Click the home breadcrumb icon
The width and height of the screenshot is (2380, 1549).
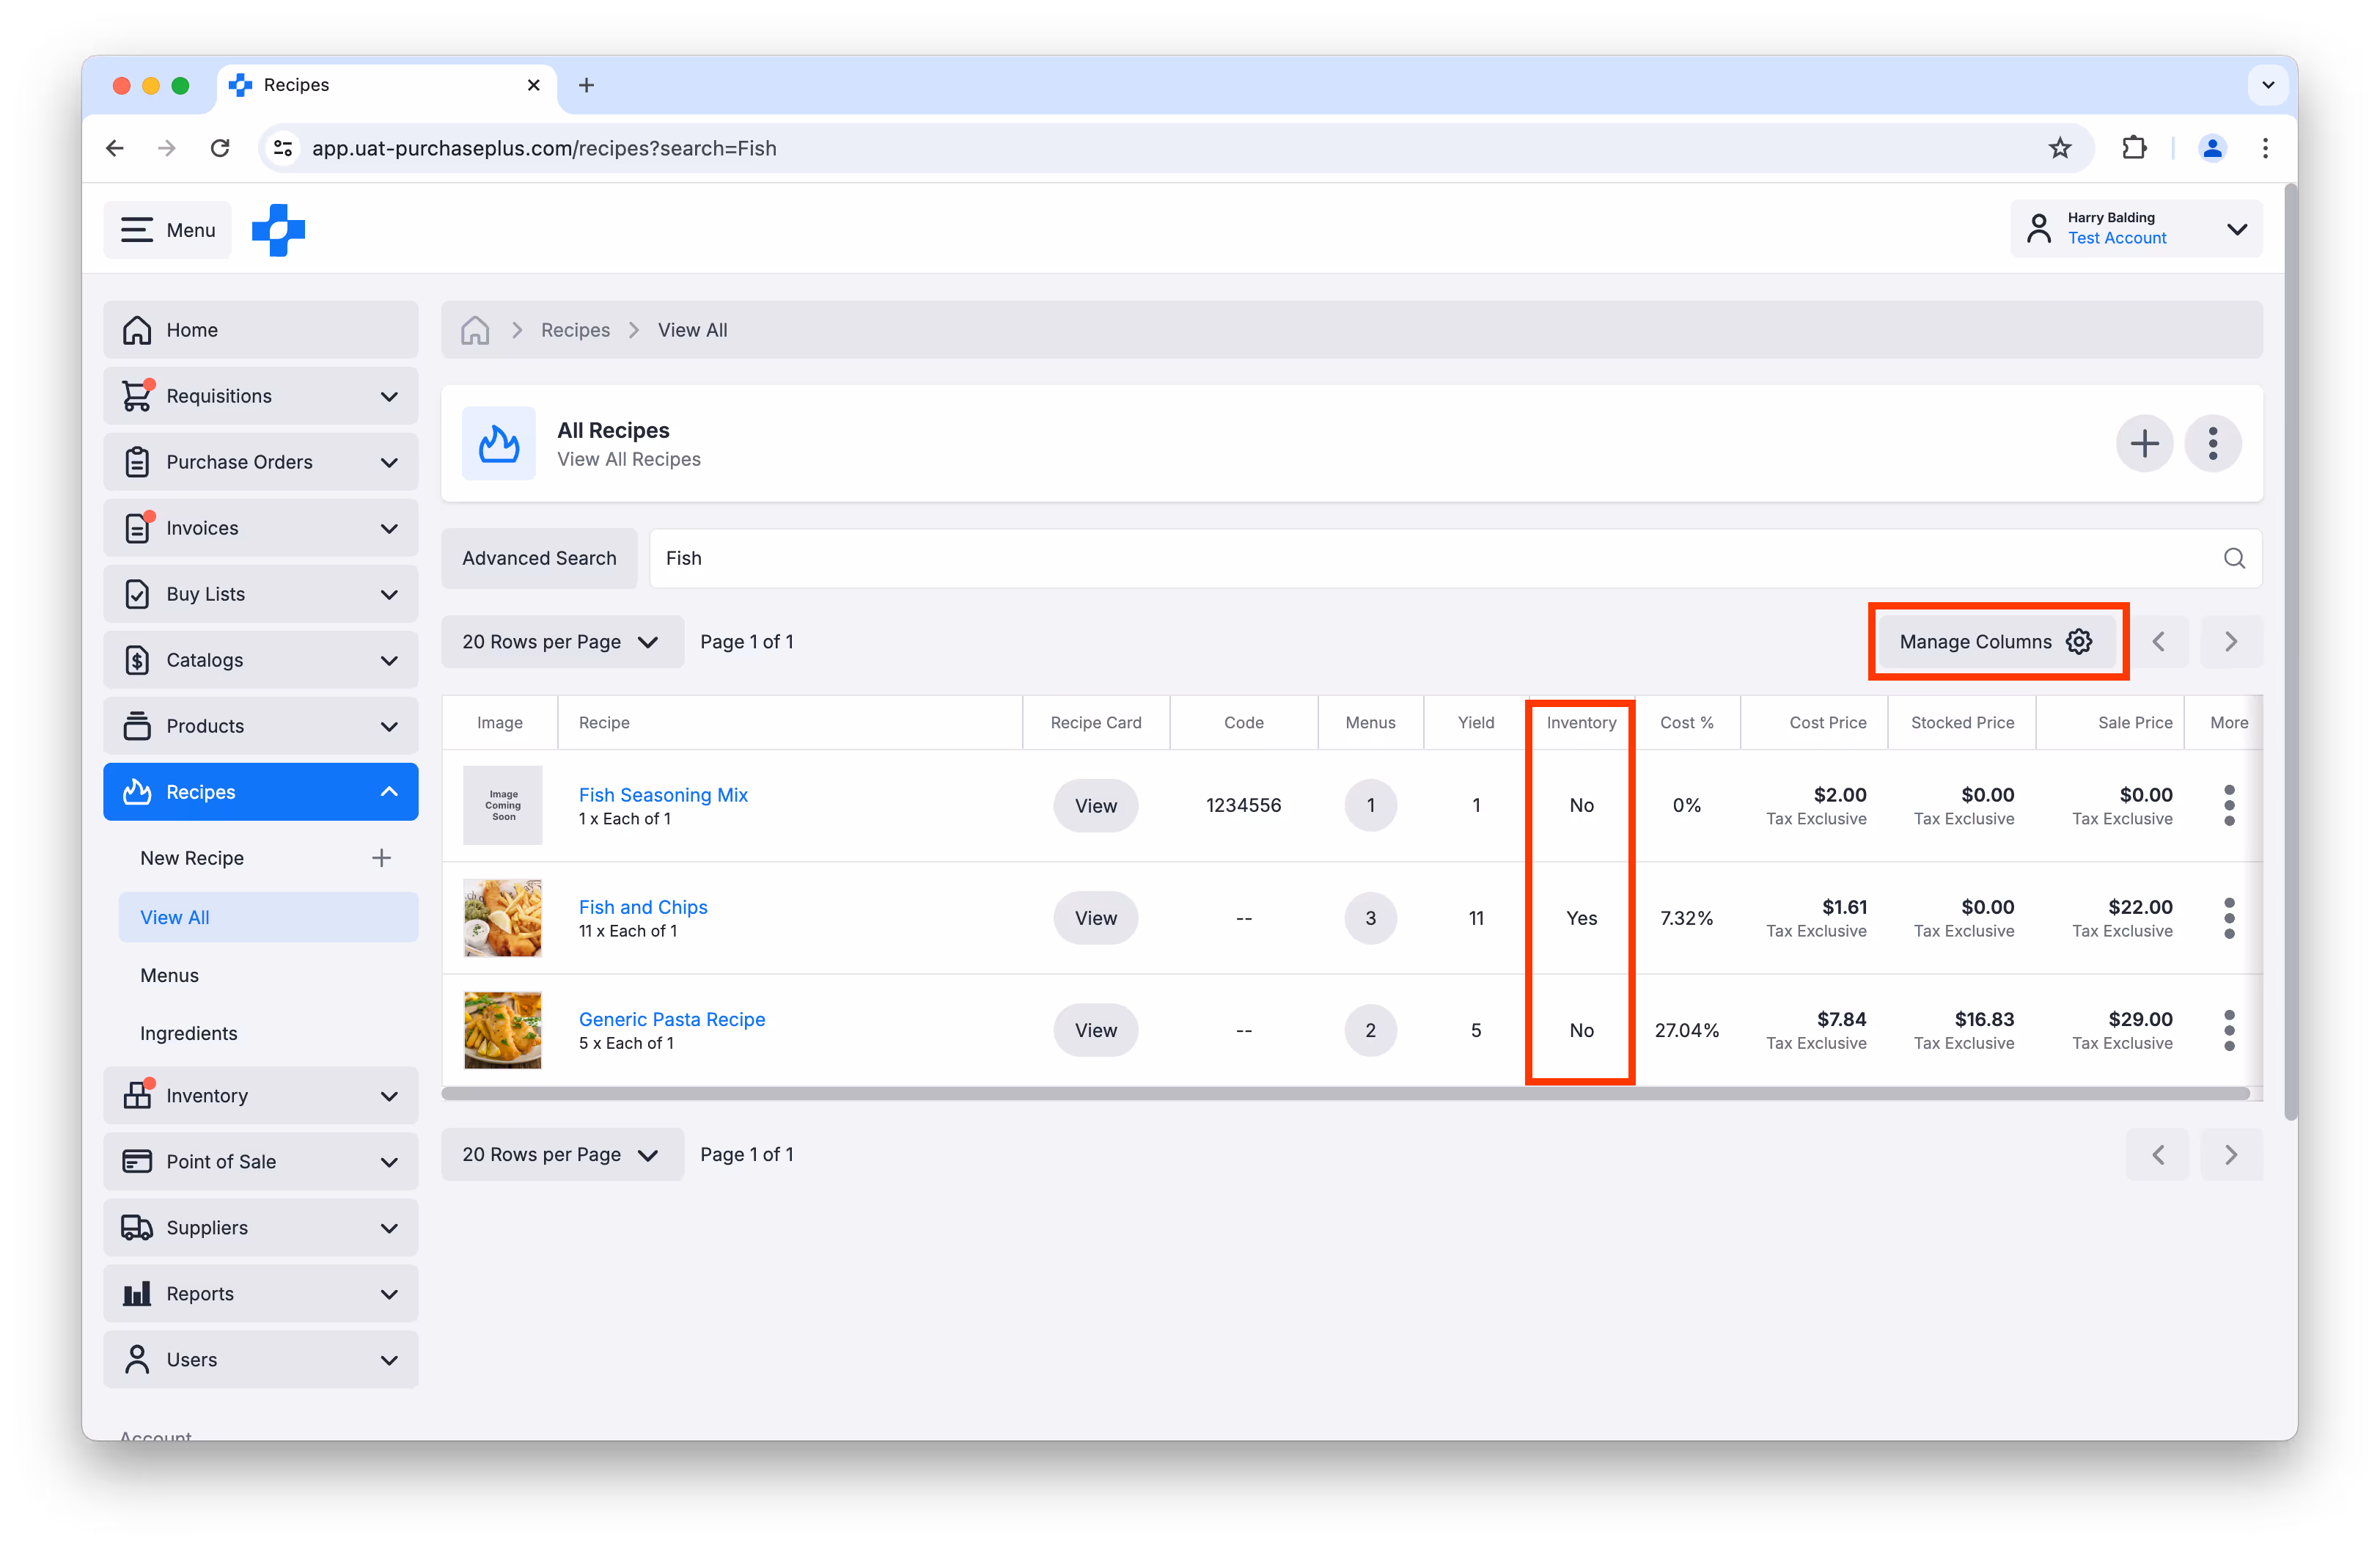coord(475,330)
